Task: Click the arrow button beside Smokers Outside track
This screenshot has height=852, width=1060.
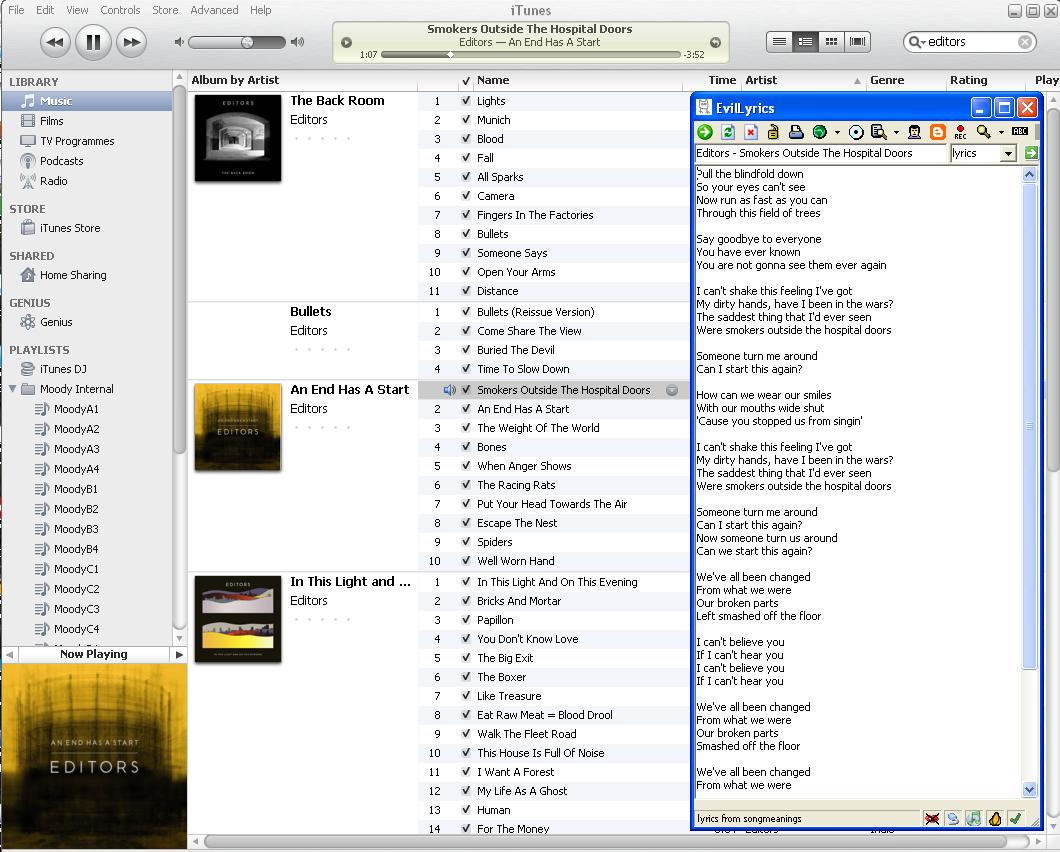Action: pos(672,390)
